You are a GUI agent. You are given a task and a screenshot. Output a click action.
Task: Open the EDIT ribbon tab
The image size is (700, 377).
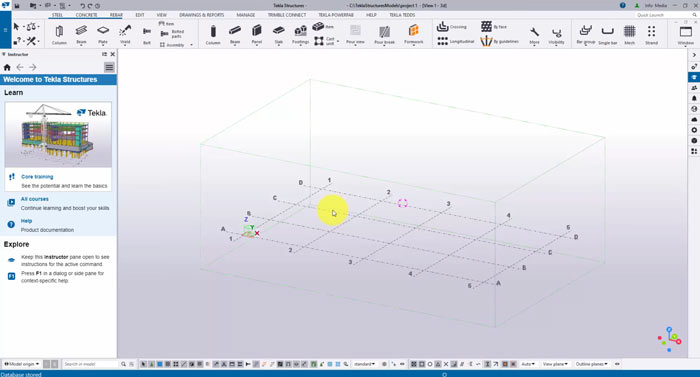tap(140, 15)
